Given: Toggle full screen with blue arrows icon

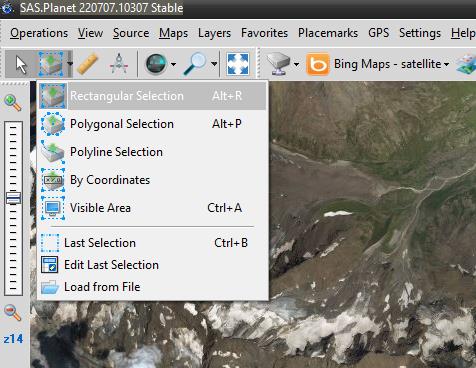Looking at the screenshot, I should 238,64.
